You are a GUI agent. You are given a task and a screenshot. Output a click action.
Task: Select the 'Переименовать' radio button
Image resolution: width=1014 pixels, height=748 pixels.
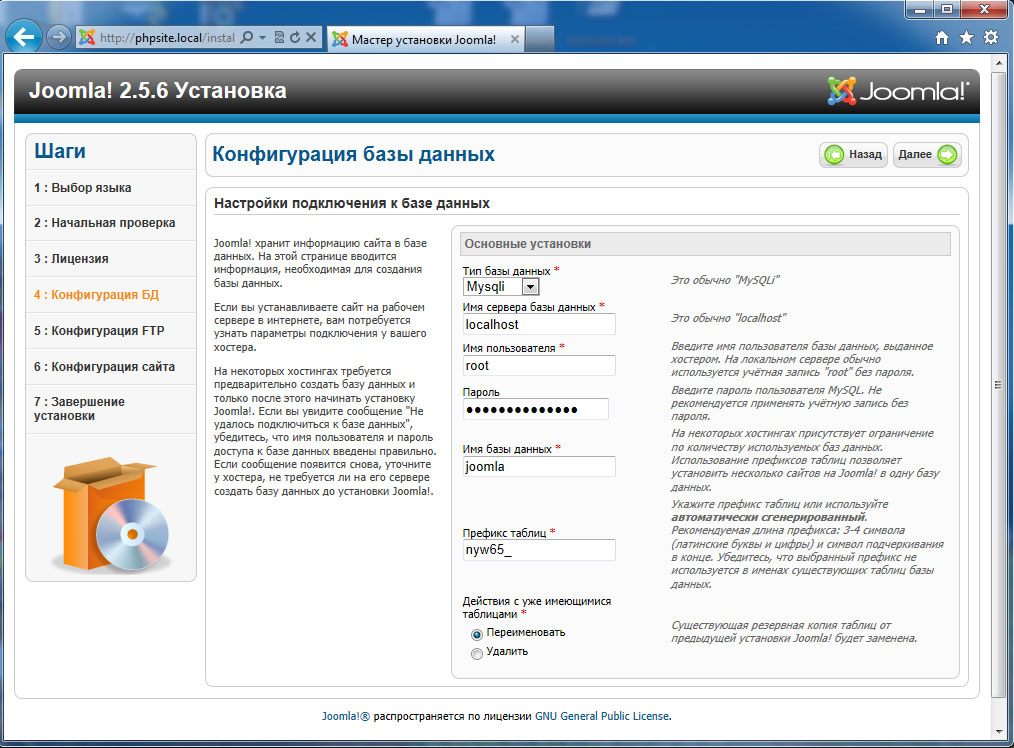[477, 634]
